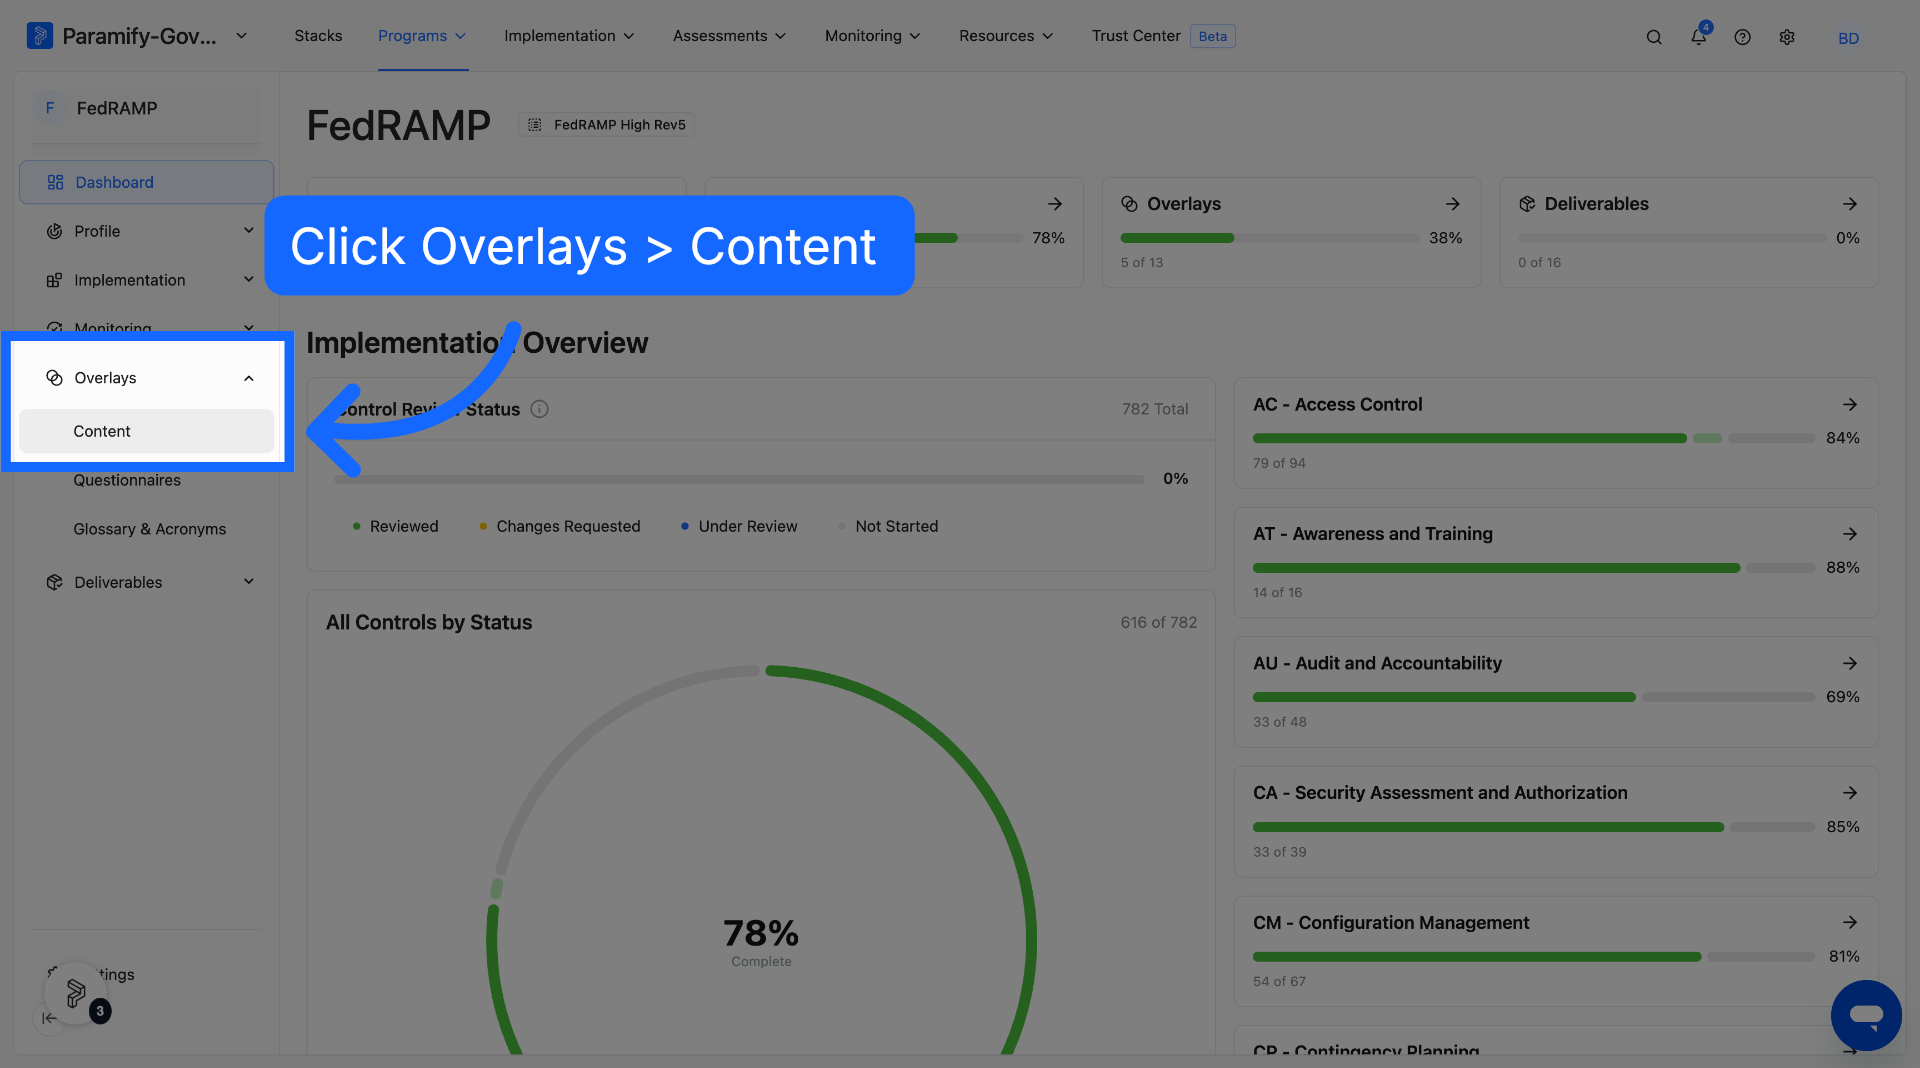
Task: Go to the Stacks menu item
Action: pos(318,36)
